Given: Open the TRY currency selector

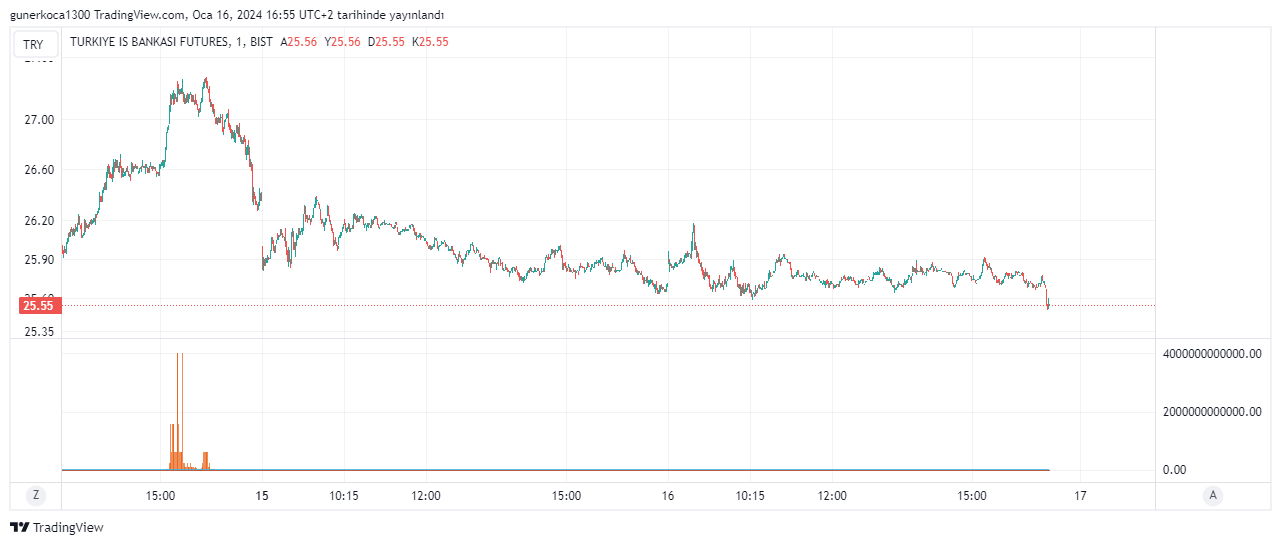Looking at the screenshot, I should [x=34, y=44].
